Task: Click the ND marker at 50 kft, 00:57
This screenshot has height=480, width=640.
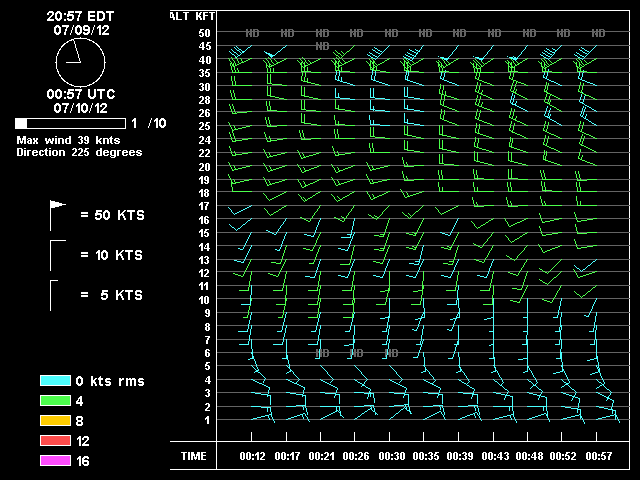Action: click(x=598, y=33)
